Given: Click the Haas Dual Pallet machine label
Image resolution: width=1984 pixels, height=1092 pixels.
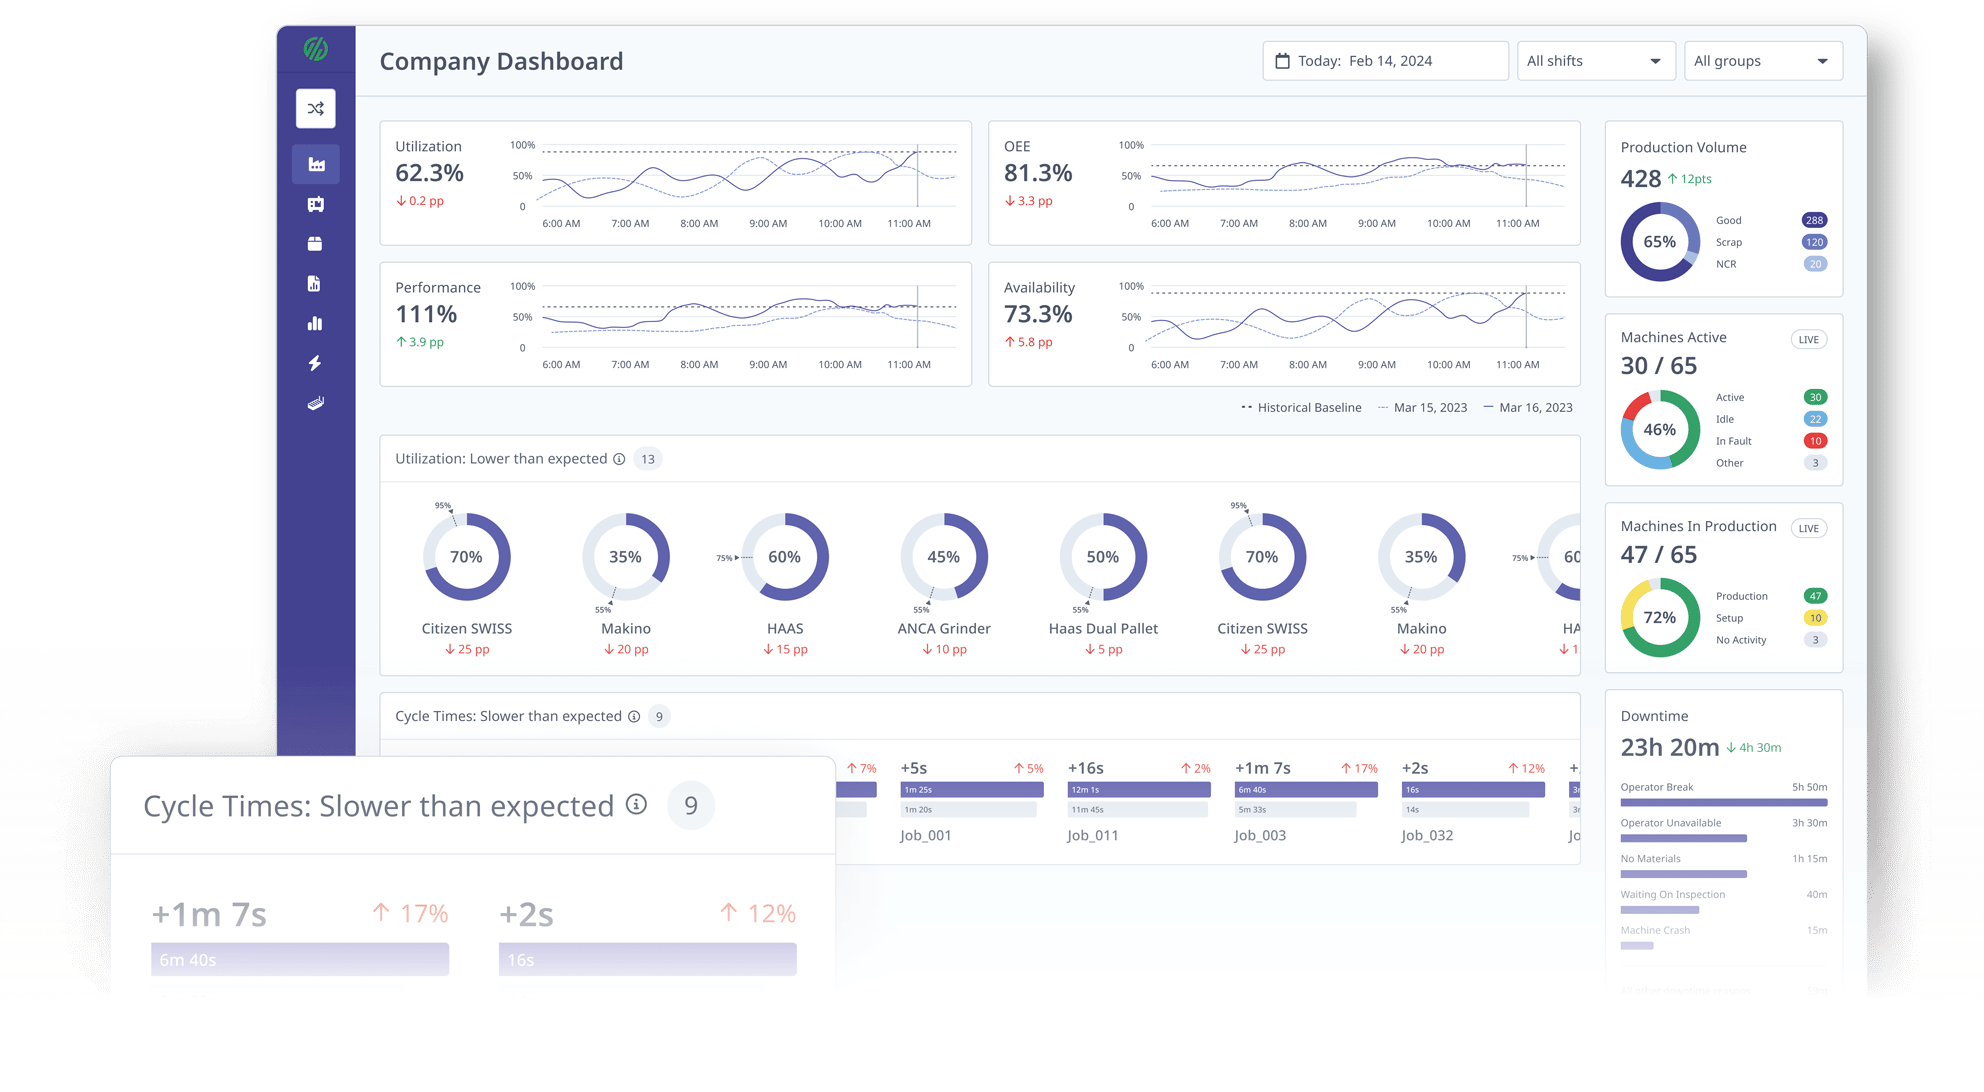Looking at the screenshot, I should click(1103, 628).
